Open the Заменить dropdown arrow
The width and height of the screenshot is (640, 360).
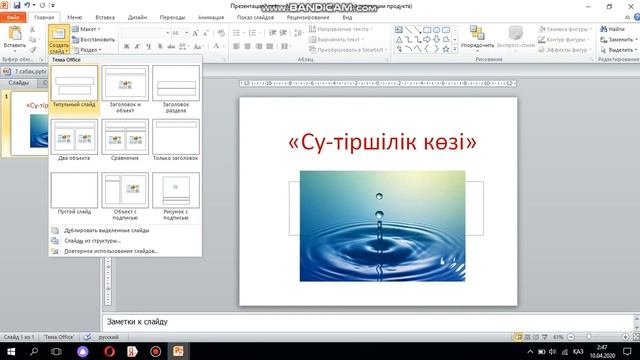point(636,40)
